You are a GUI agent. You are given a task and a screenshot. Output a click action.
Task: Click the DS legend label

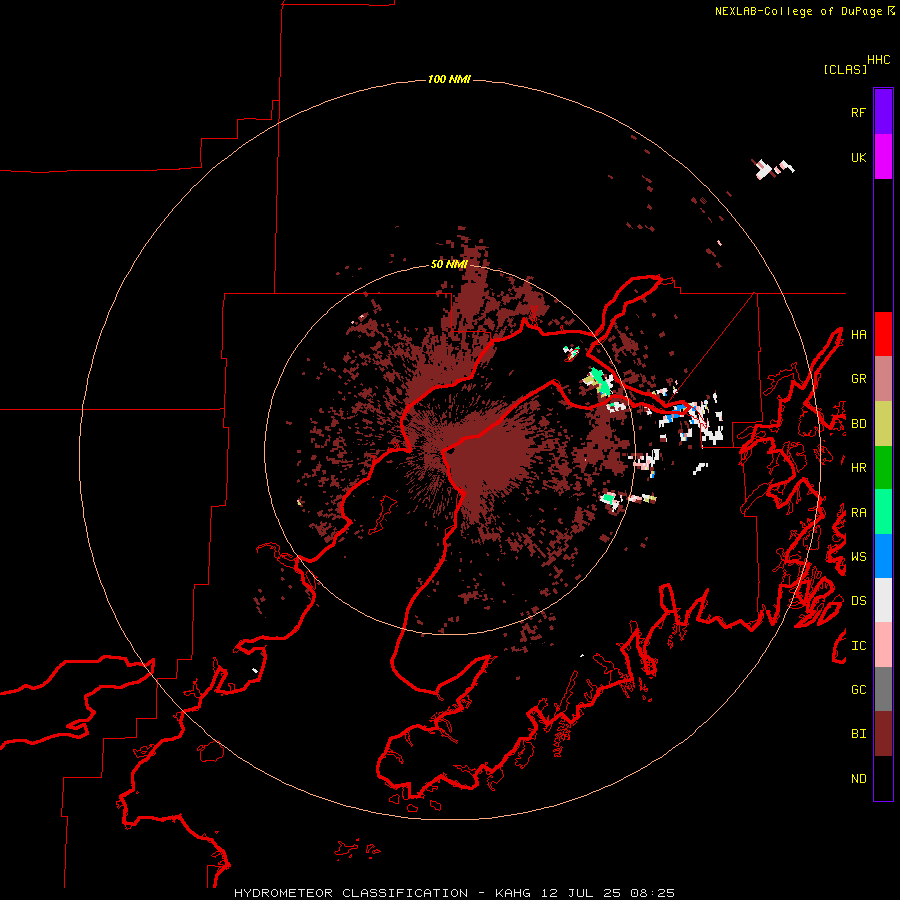coord(858,601)
